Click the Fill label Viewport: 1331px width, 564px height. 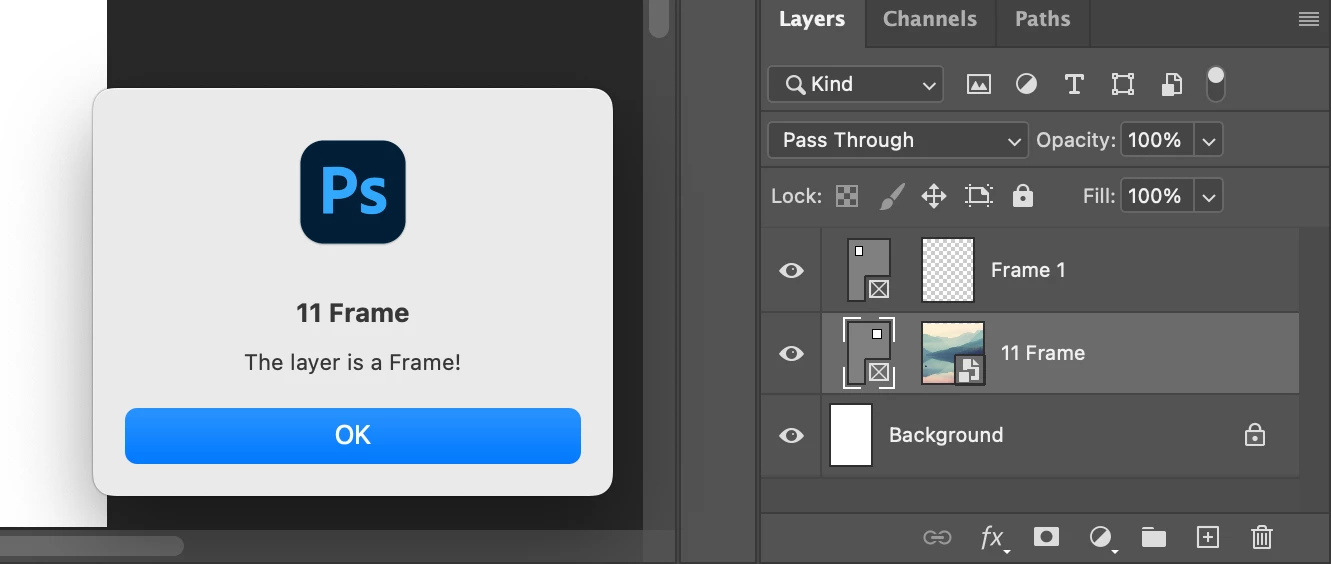pos(1099,196)
